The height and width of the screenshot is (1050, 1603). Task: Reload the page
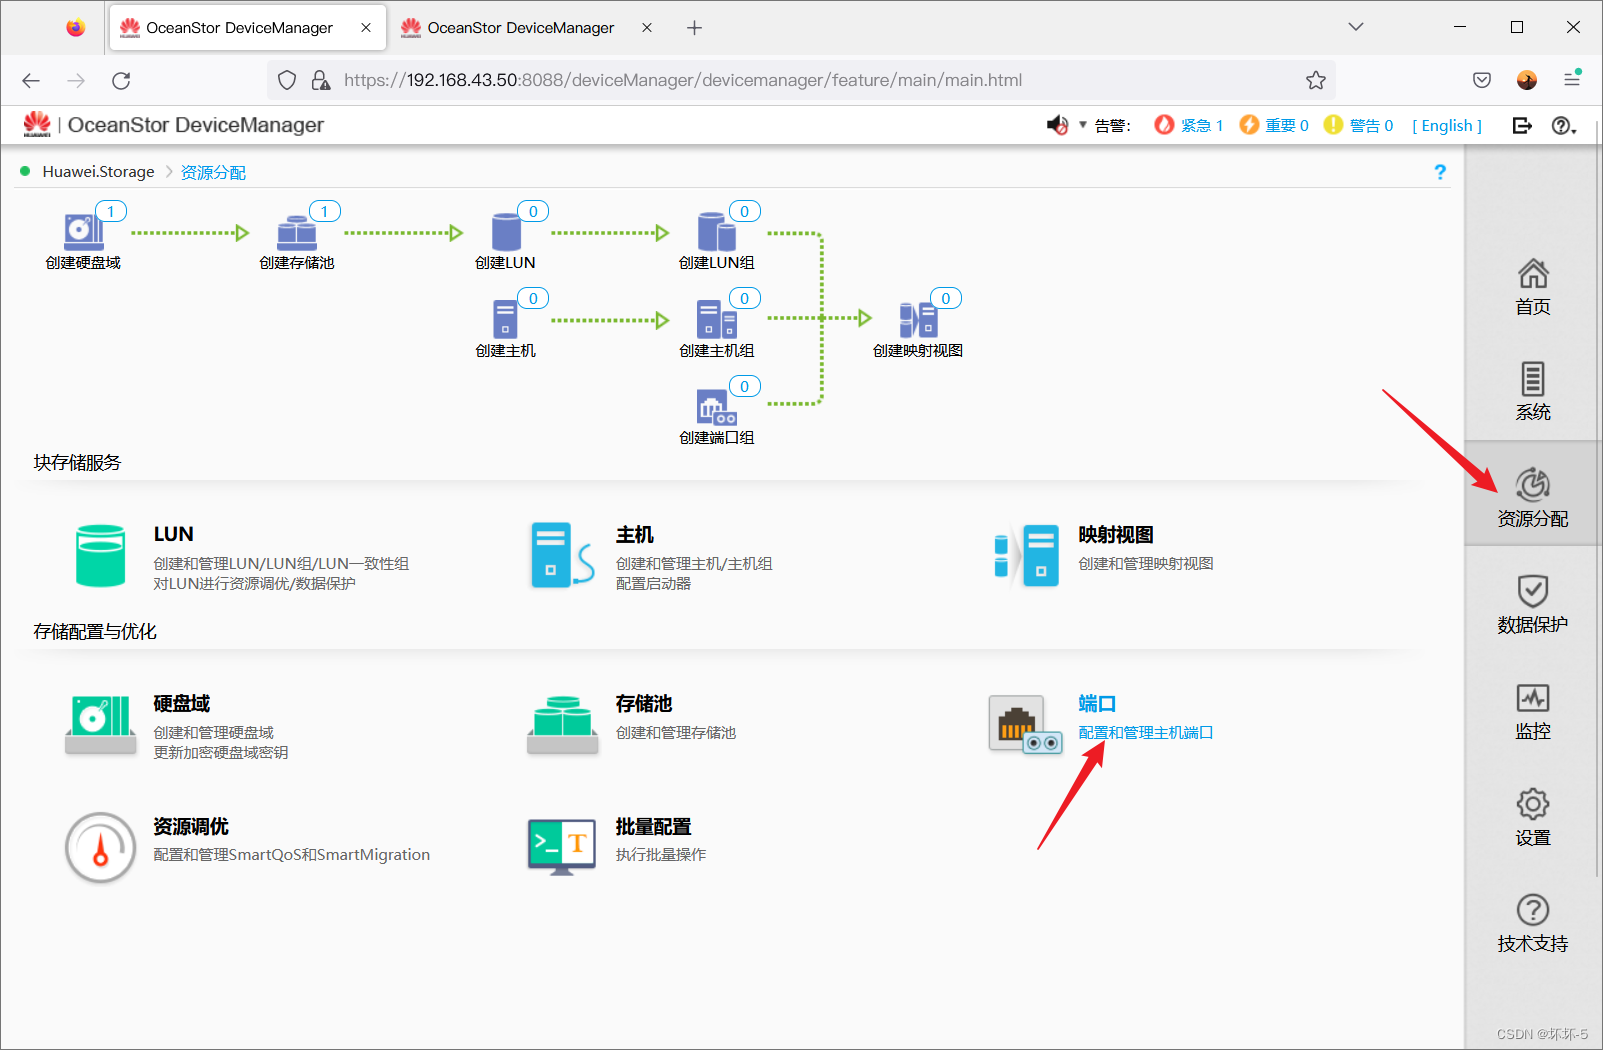click(x=121, y=80)
